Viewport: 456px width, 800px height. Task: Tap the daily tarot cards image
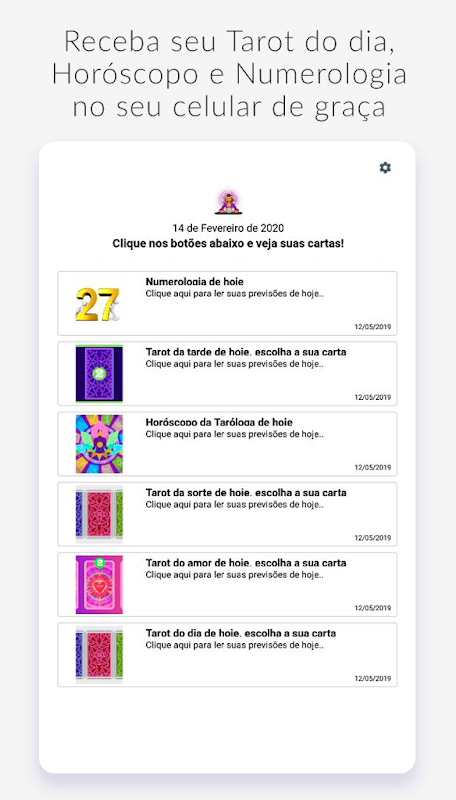(x=99, y=655)
